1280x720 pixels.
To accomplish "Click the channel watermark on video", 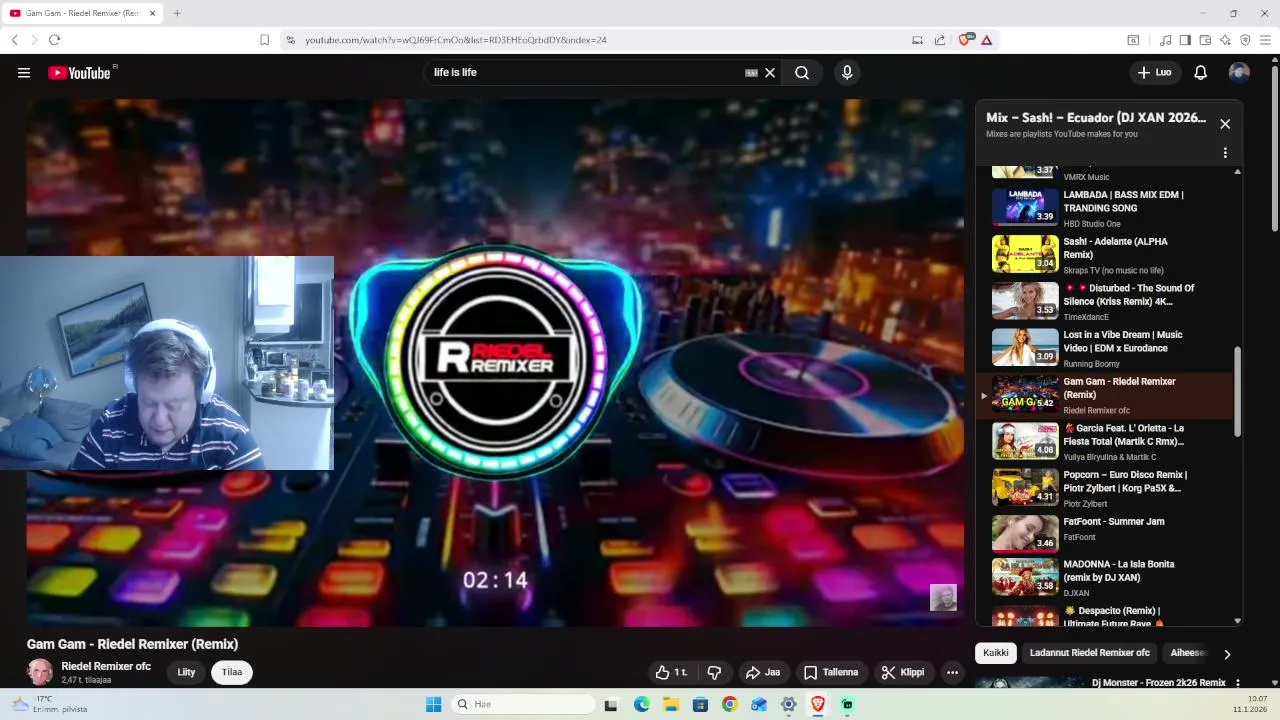I will point(943,597).
